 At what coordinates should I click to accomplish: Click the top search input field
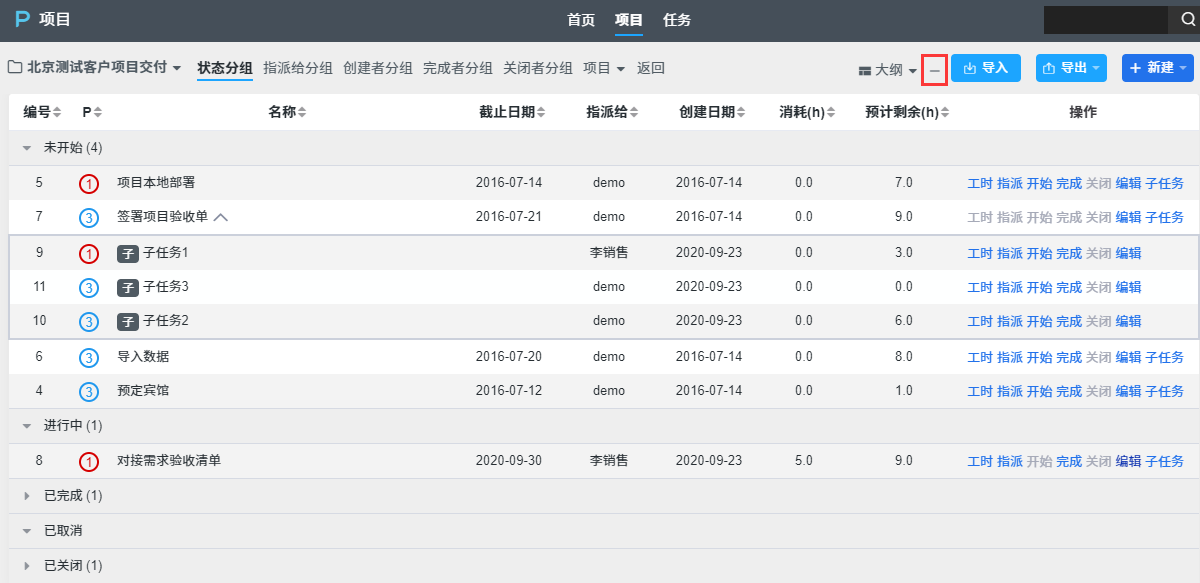click(x=1105, y=20)
